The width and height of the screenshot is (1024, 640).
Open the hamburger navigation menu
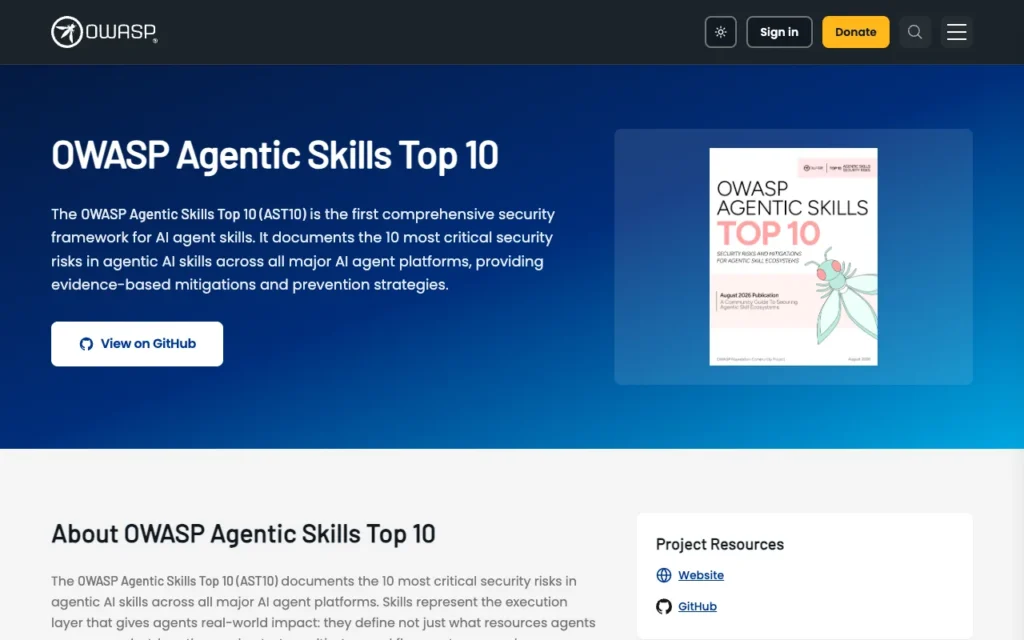click(957, 32)
